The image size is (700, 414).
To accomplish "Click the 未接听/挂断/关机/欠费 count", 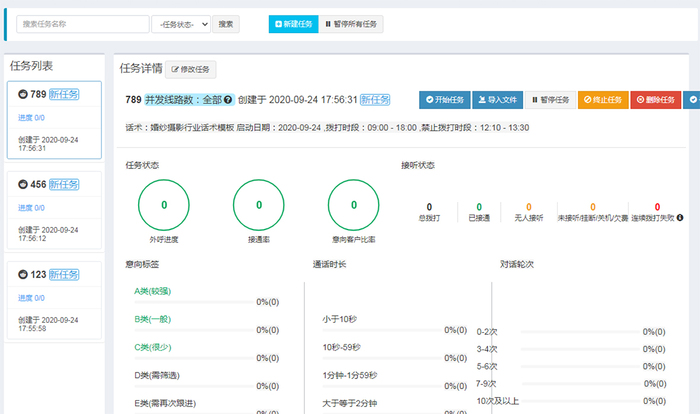I will [593, 207].
